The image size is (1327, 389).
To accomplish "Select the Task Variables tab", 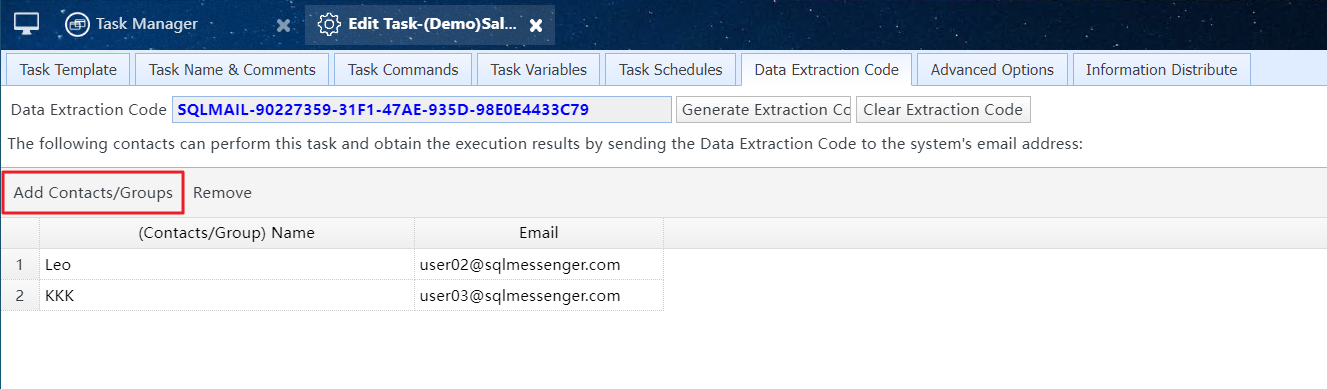I will [538, 70].
